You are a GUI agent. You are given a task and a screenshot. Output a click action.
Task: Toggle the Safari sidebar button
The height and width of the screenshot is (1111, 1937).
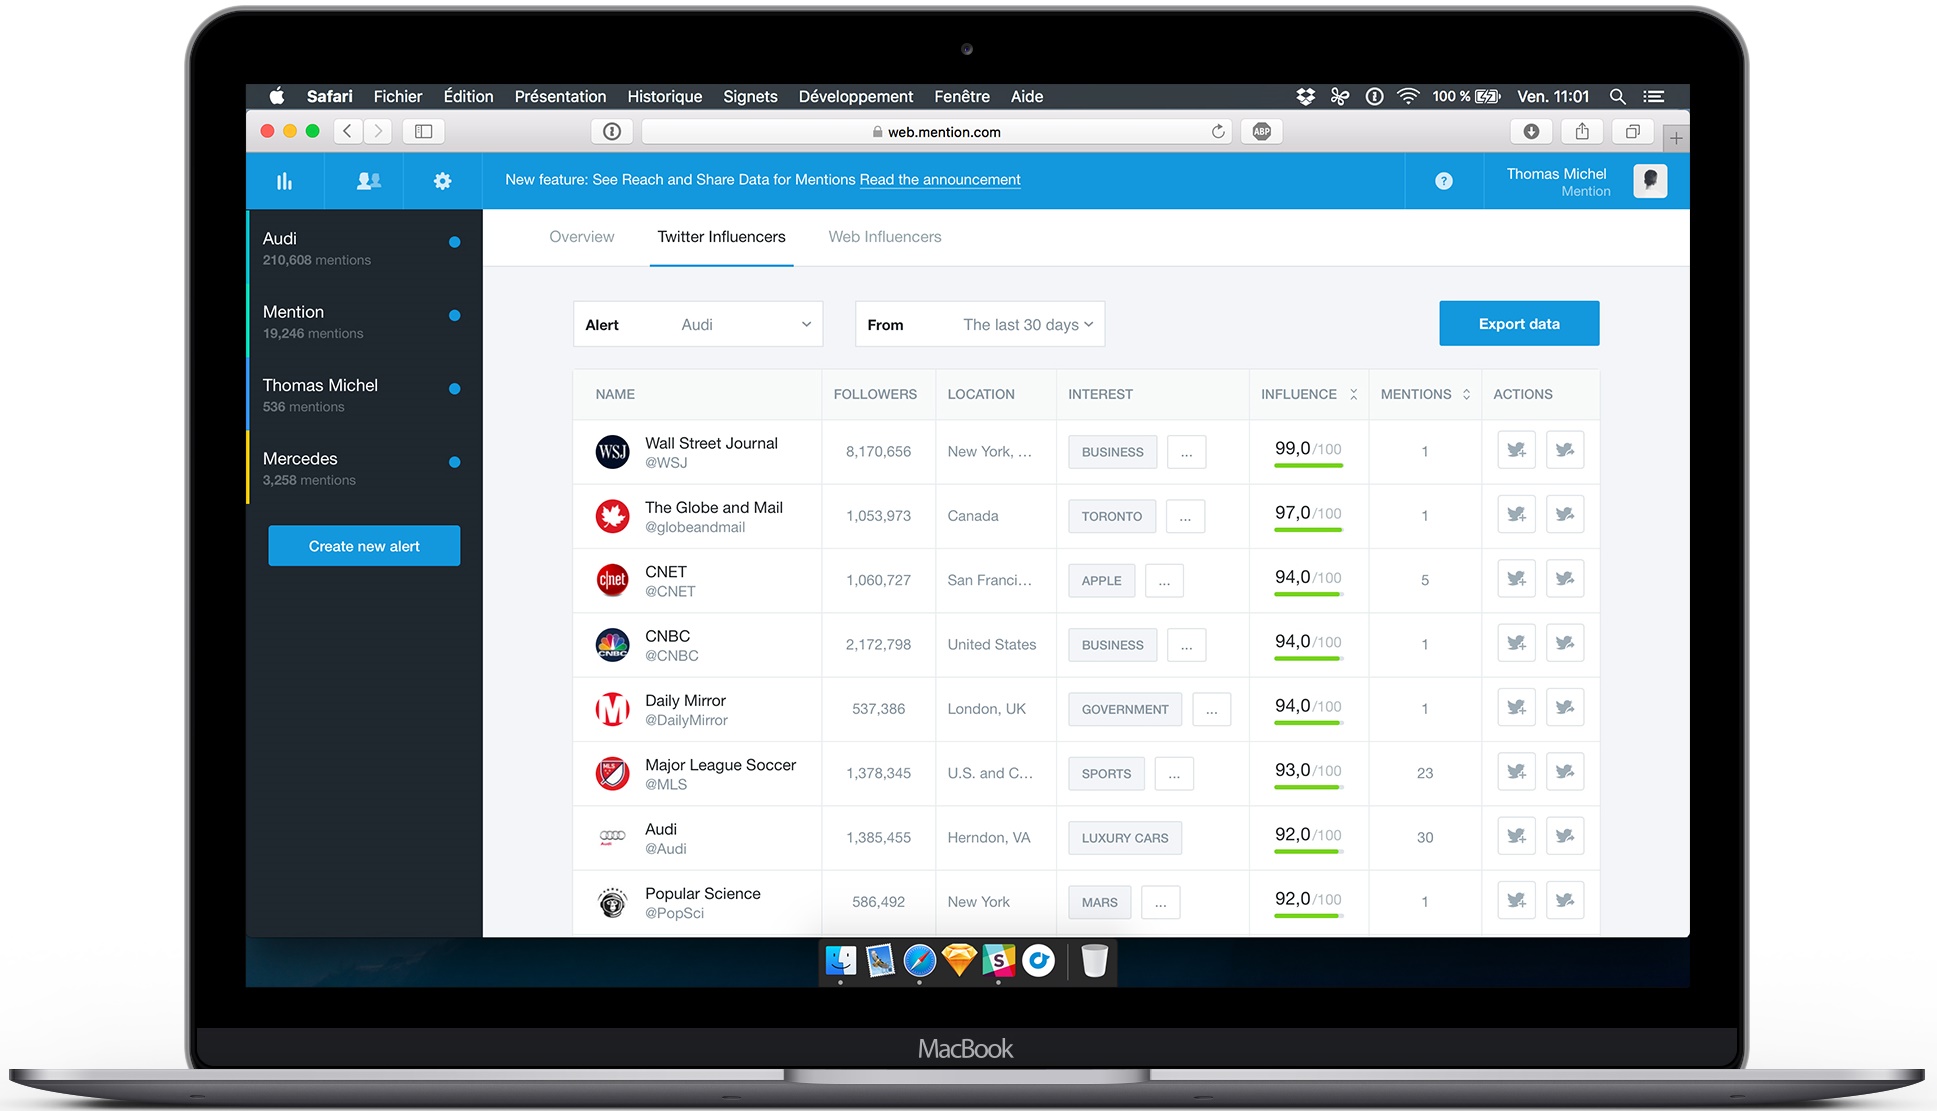point(424,132)
